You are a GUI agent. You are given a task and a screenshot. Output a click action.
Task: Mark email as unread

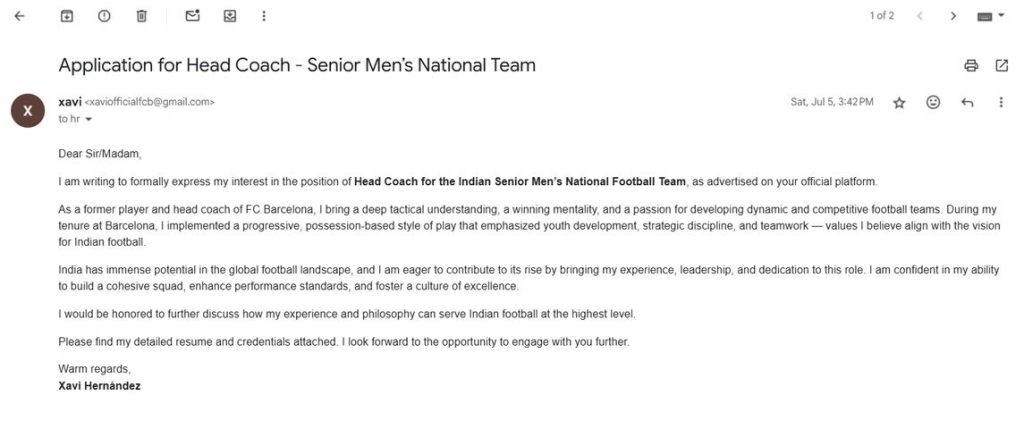(x=192, y=16)
